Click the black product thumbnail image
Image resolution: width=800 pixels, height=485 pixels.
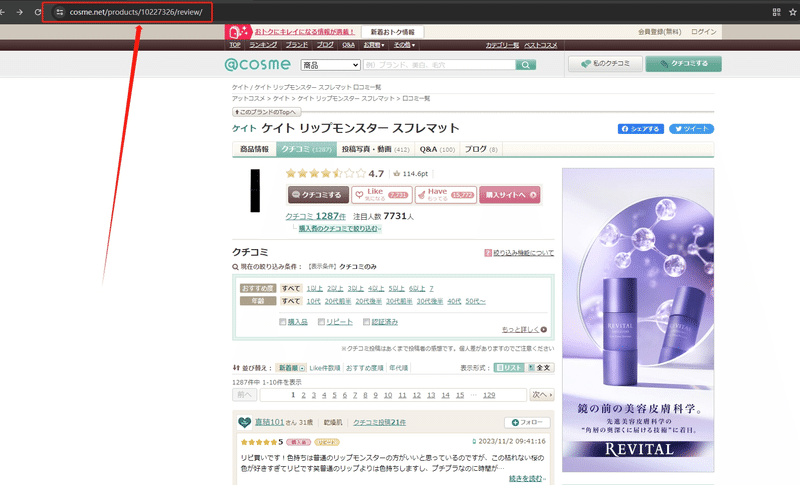coord(255,190)
